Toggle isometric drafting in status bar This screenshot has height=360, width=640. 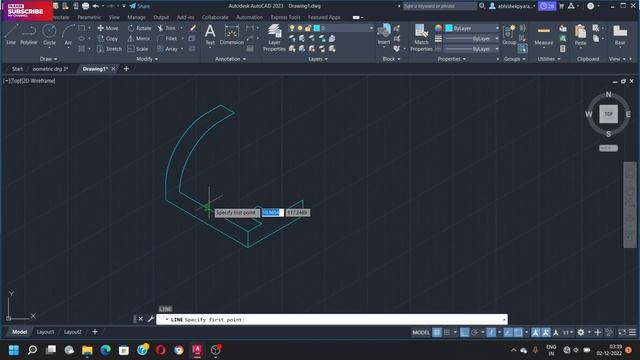point(491,332)
